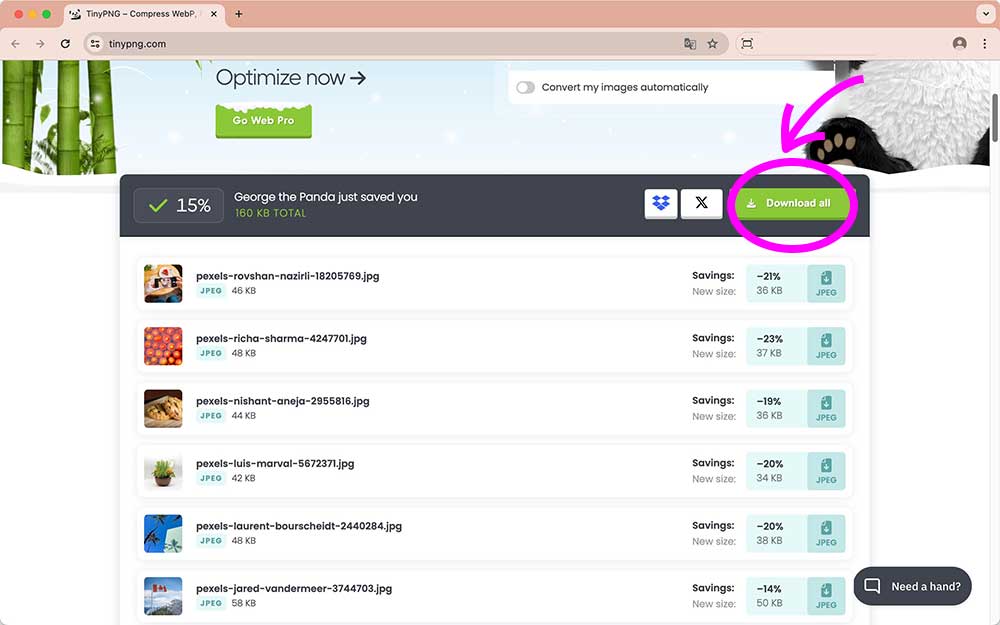Select the file name pexels-rovshan-nazirli-18205769.jpg
This screenshot has height=625, width=1000.
(x=288, y=276)
